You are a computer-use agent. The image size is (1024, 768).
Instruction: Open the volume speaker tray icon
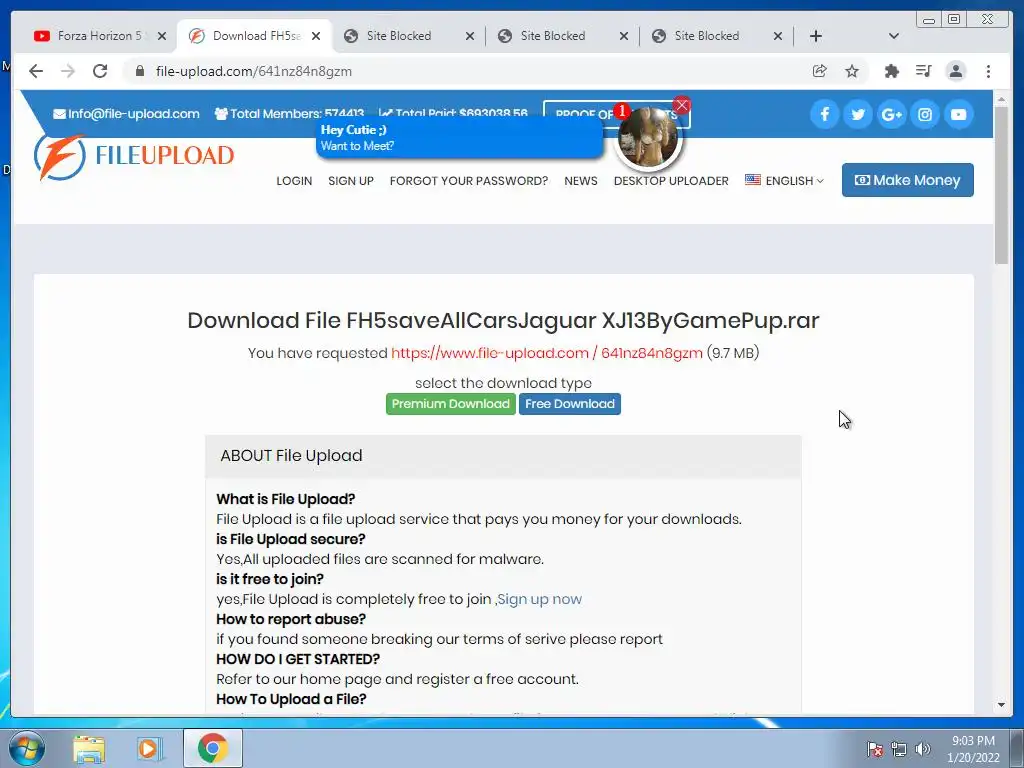tap(922, 749)
